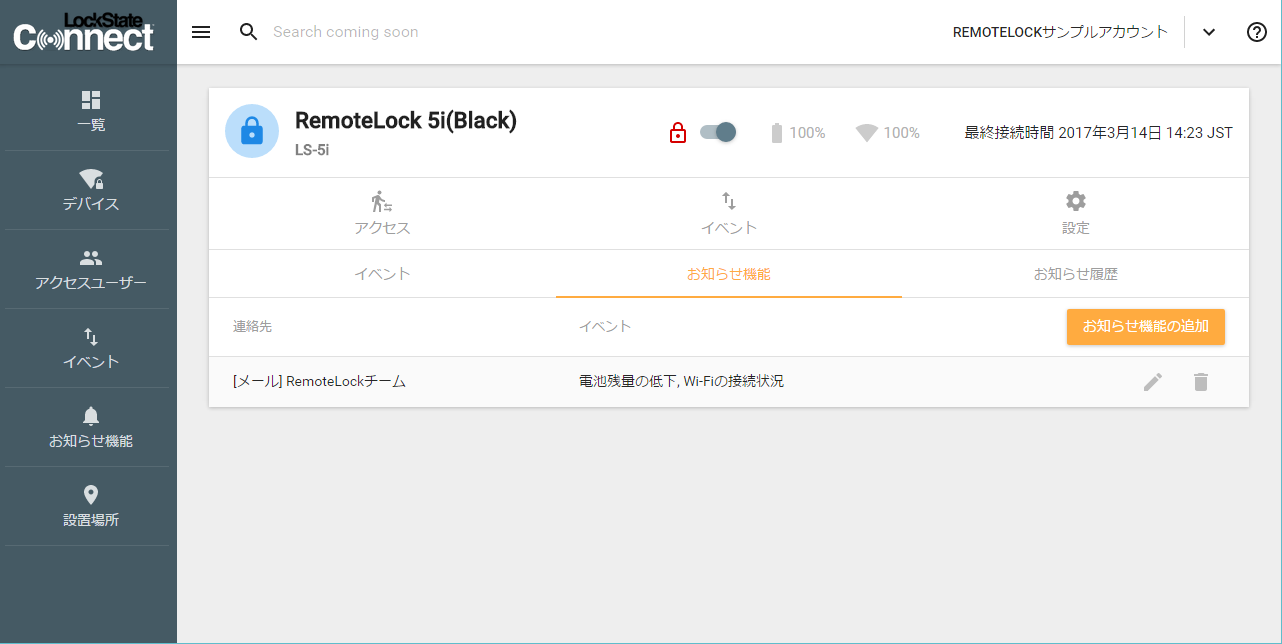Click the battery 100% value
The width and height of the screenshot is (1282, 644).
tap(807, 133)
